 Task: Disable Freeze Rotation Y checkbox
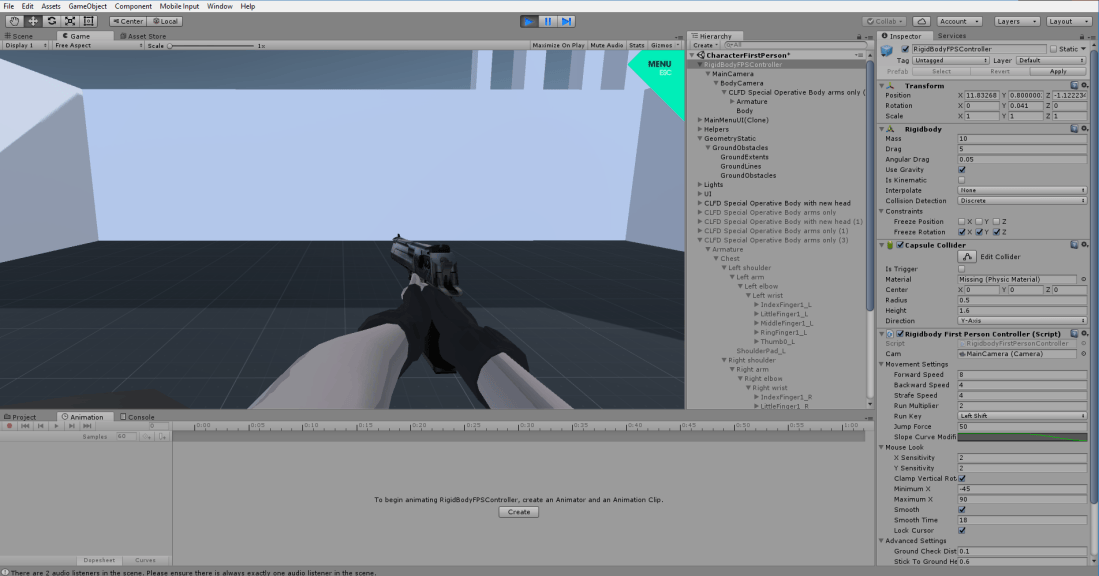pos(979,232)
